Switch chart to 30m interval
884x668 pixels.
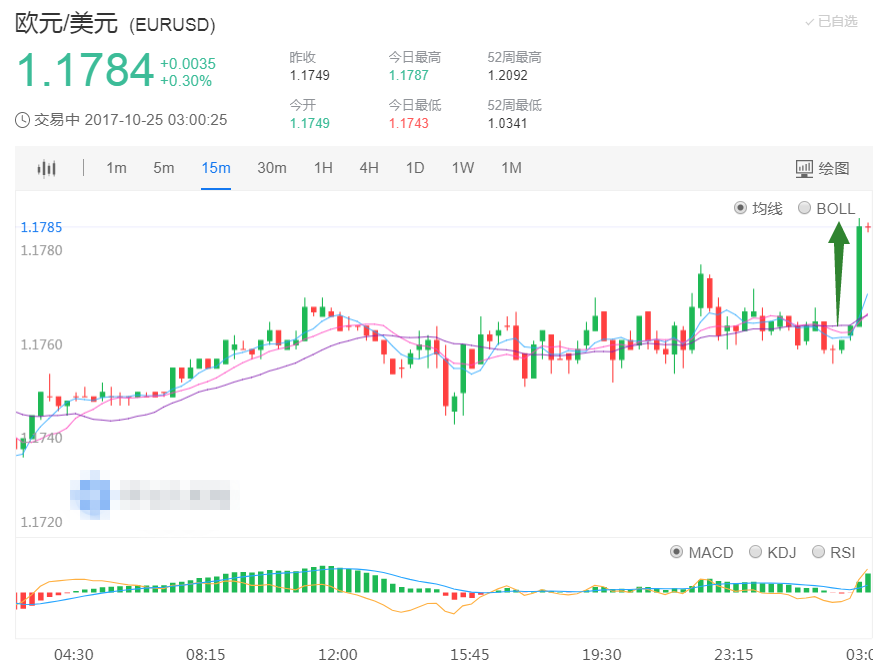pyautogui.click(x=272, y=168)
